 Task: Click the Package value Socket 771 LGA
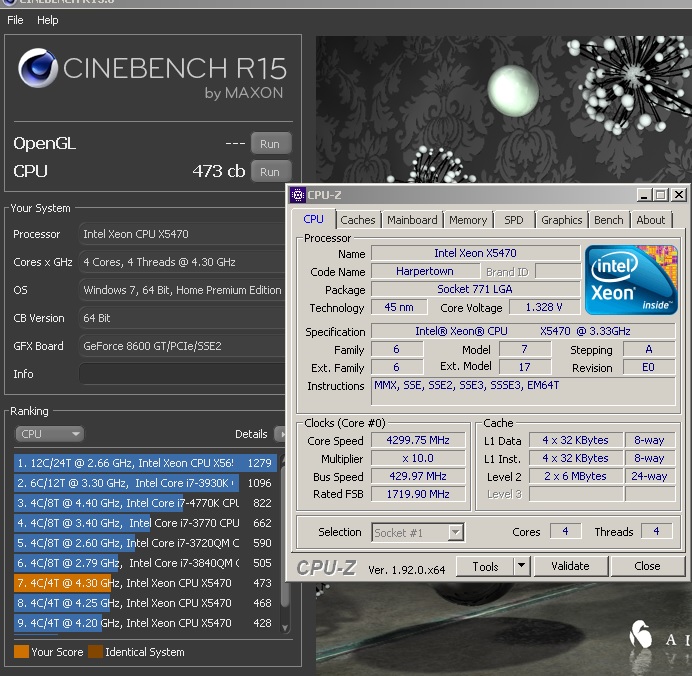[475, 289]
